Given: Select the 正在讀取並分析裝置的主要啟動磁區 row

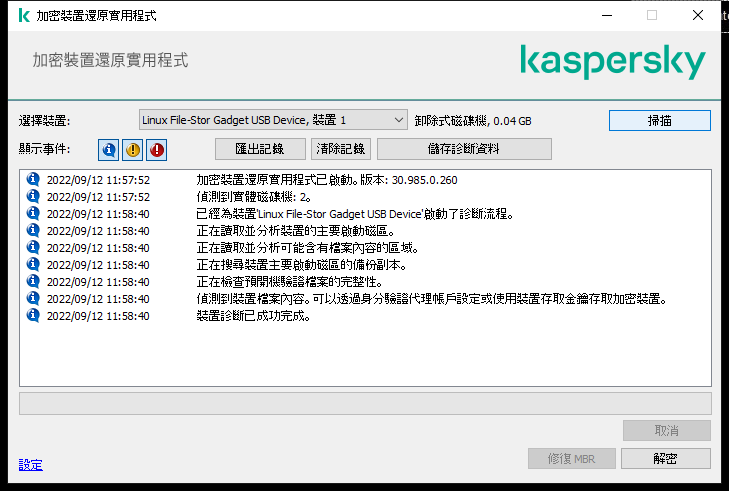Looking at the screenshot, I should pos(365,231).
